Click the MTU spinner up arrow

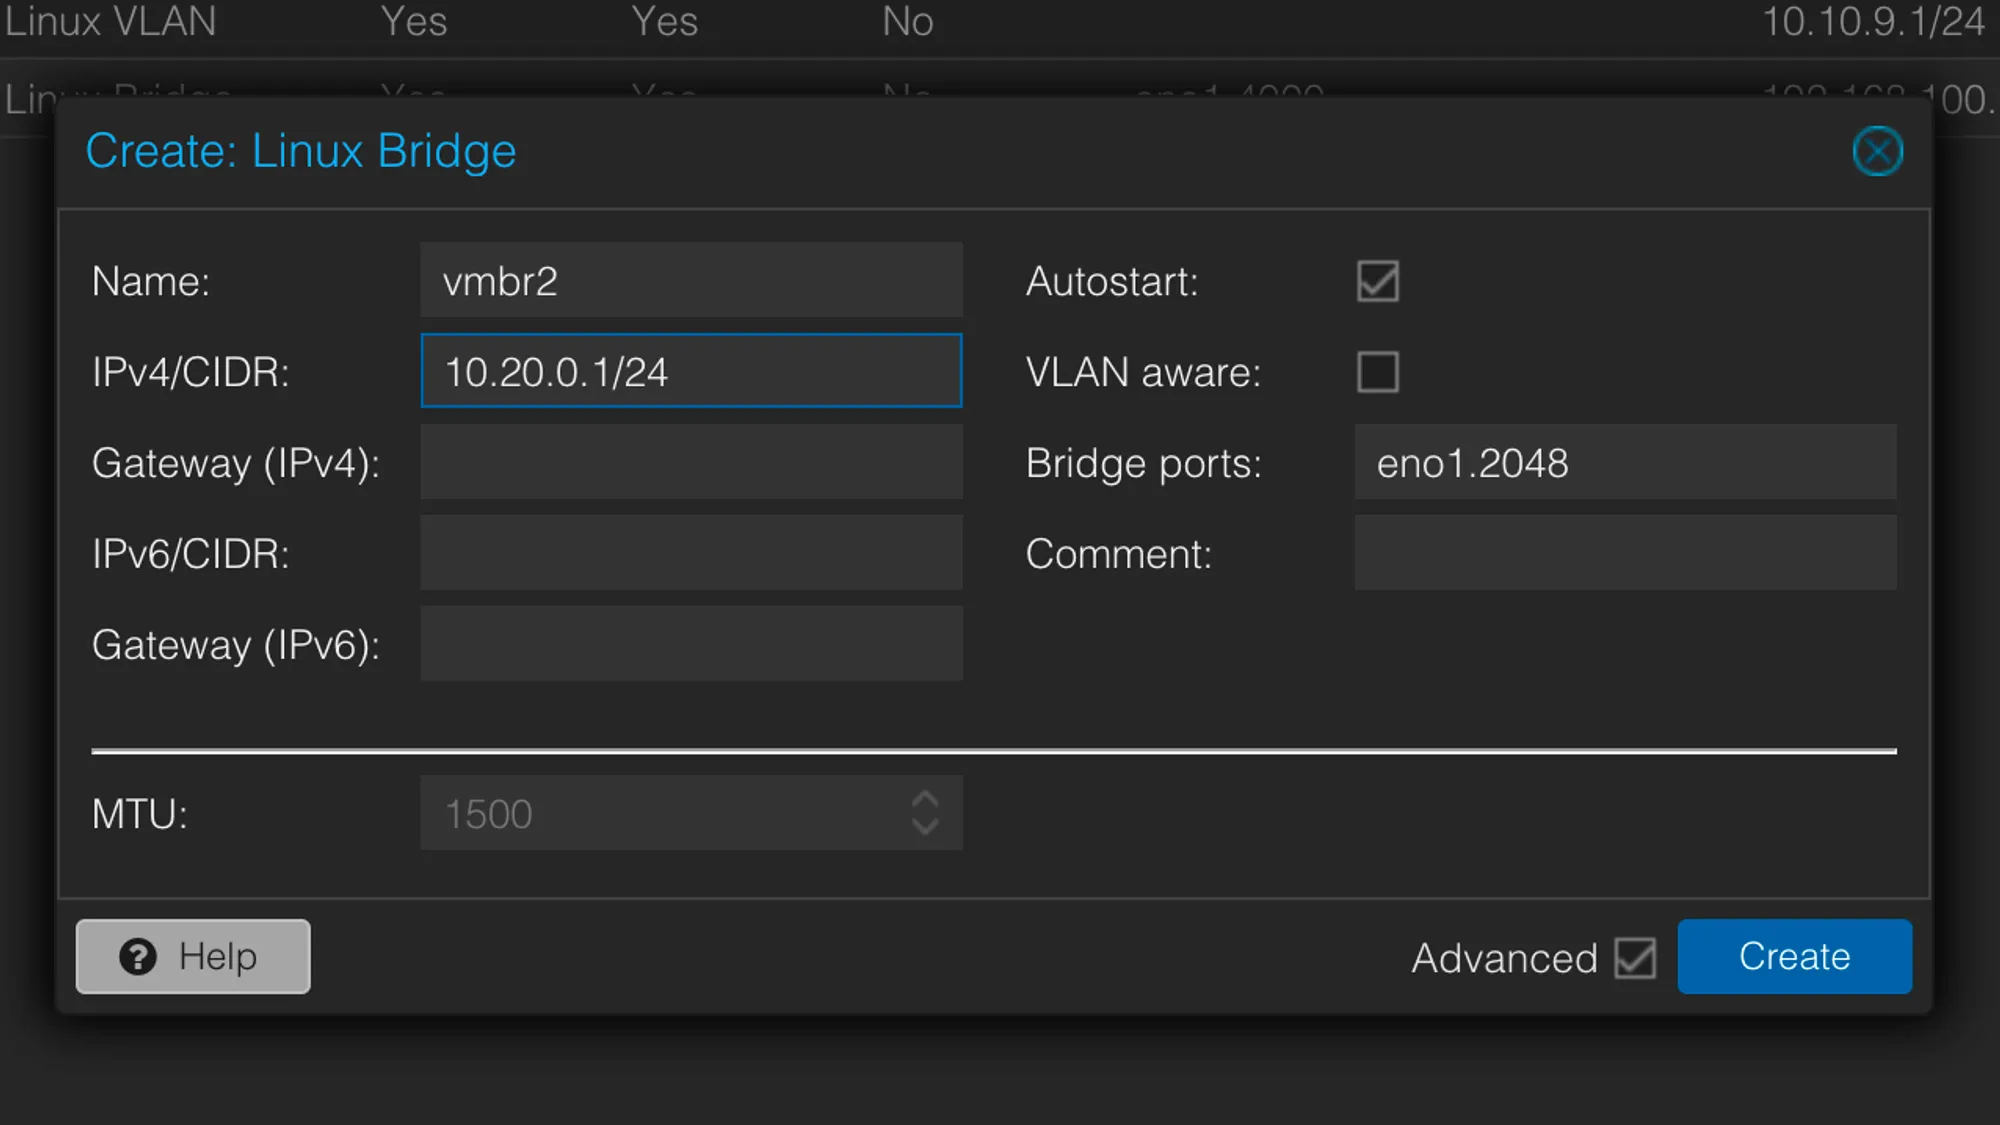925,799
